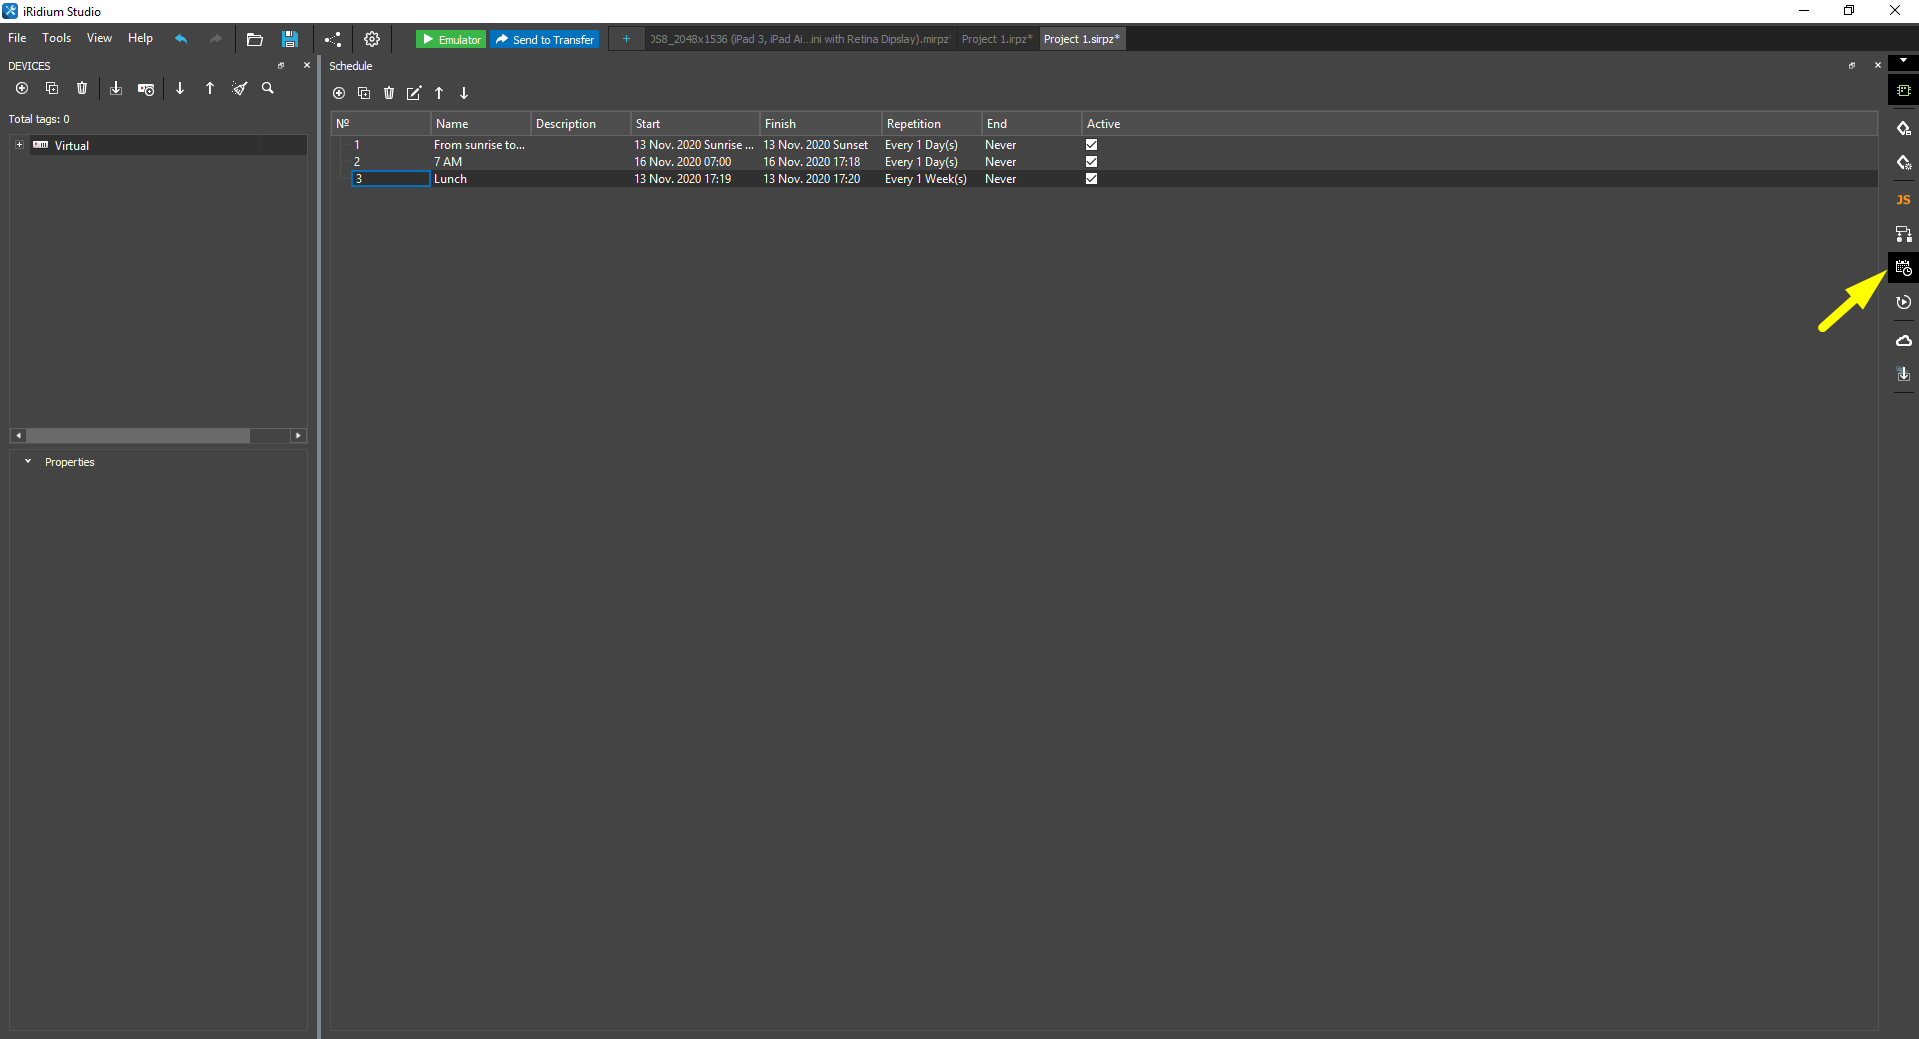Click Send to Transfer
Viewport: 1919px width, 1039px height.
pyautogui.click(x=545, y=39)
